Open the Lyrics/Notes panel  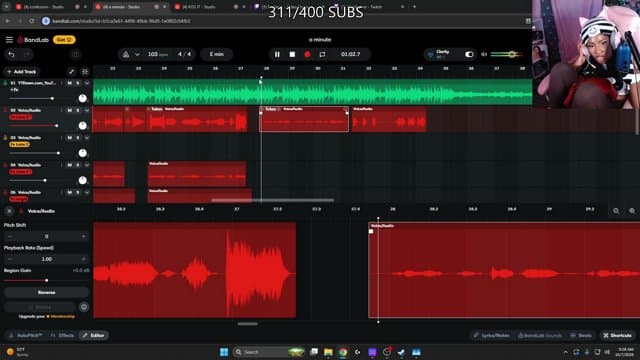[x=491, y=336]
